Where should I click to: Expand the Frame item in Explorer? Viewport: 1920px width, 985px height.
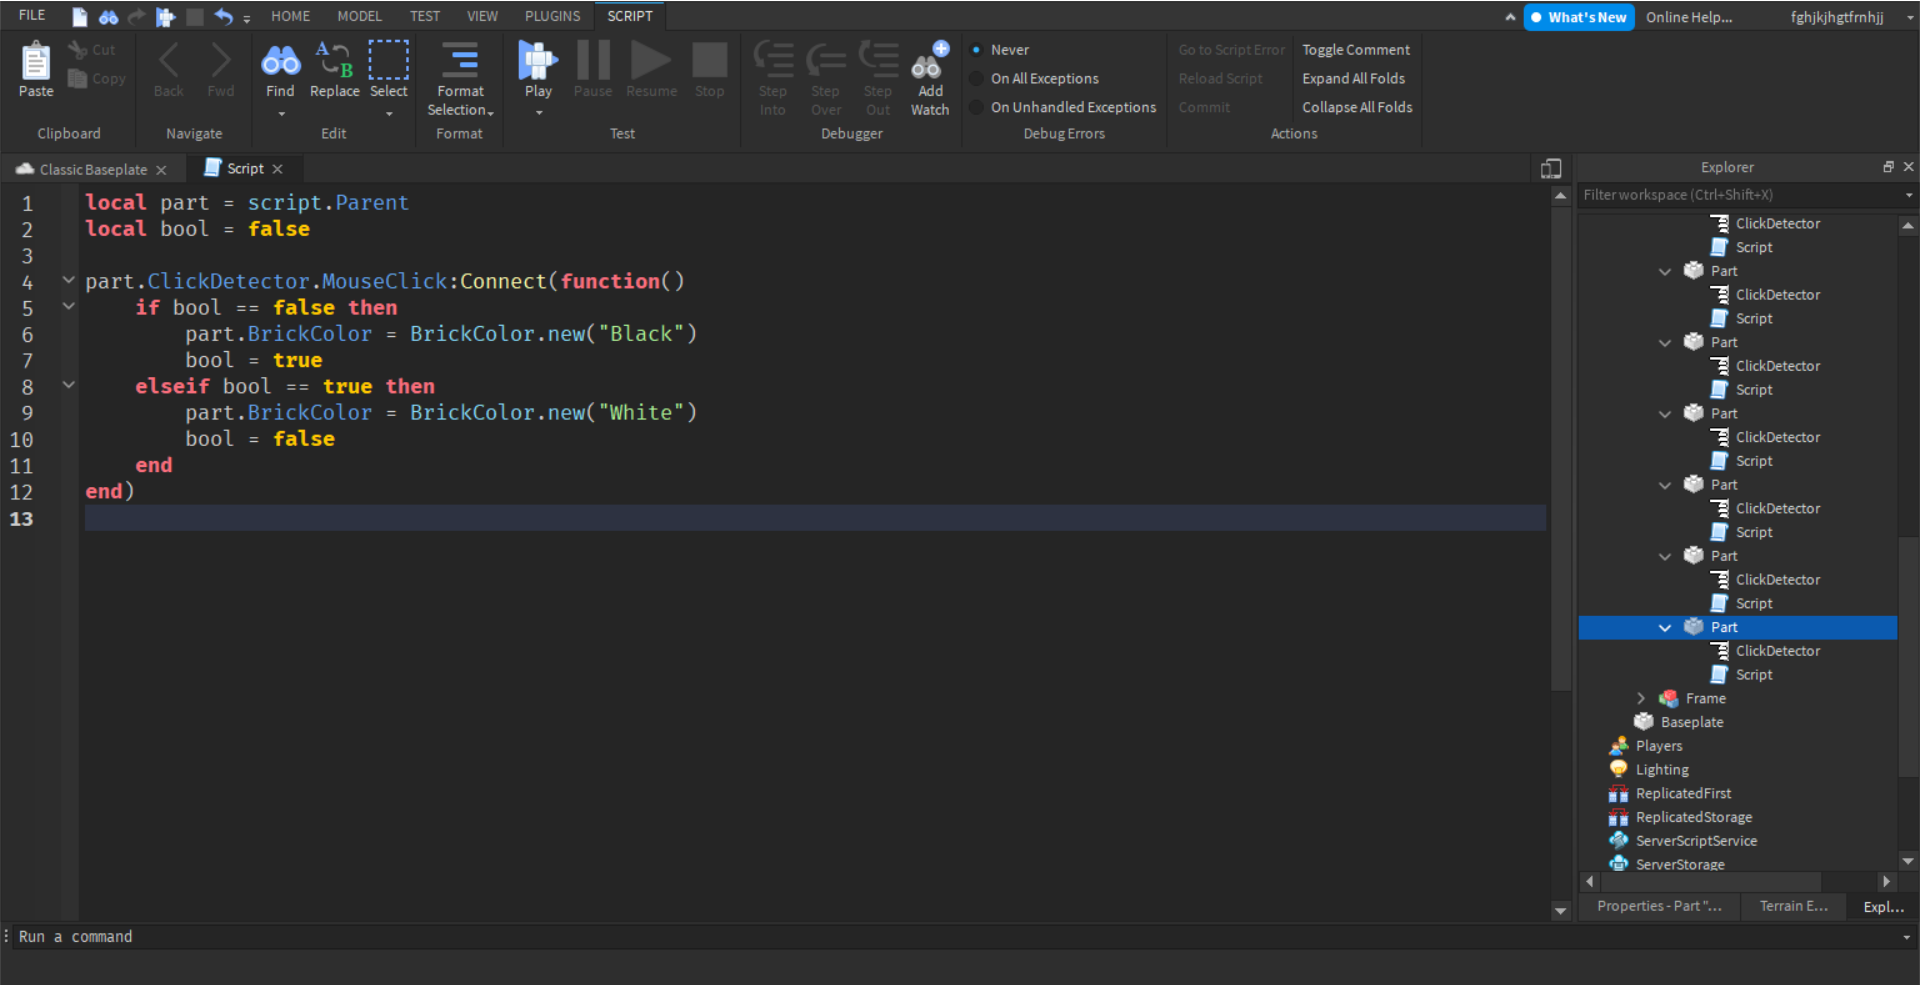tap(1641, 698)
